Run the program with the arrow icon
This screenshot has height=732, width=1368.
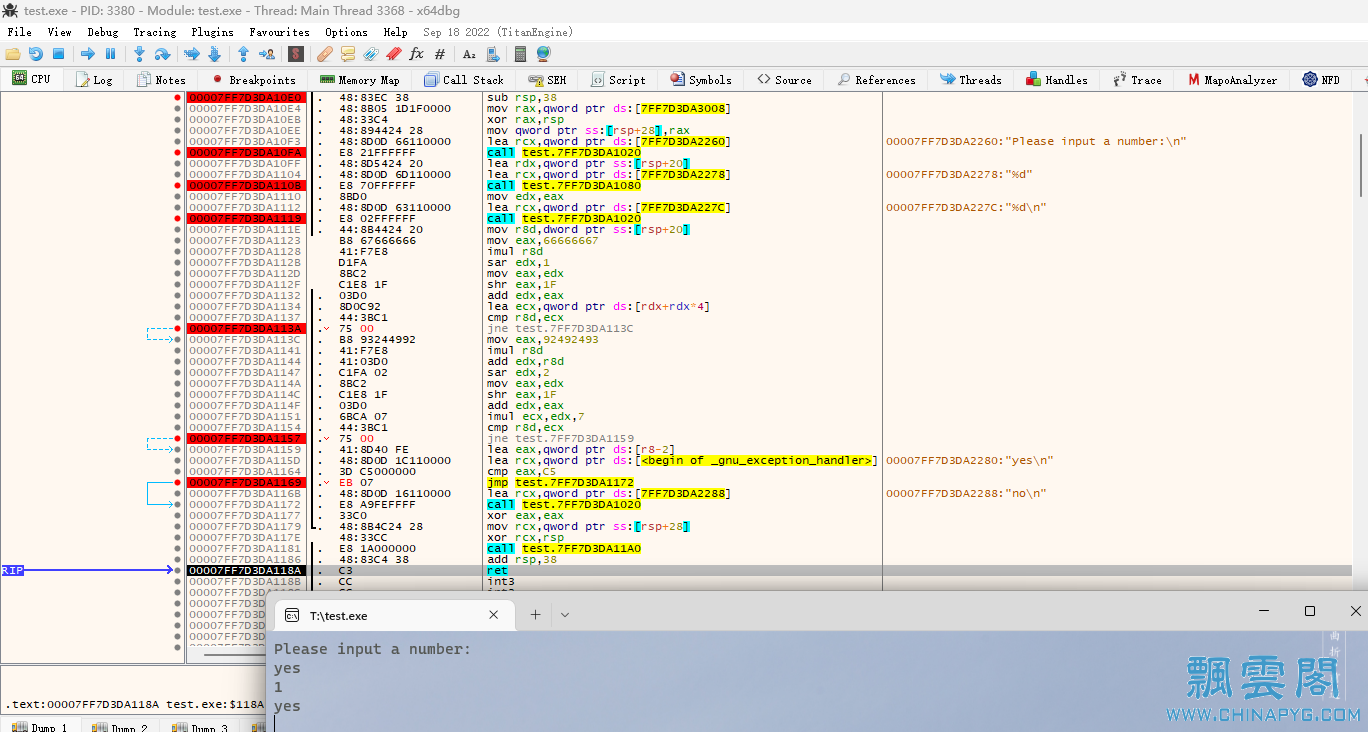tap(88, 54)
